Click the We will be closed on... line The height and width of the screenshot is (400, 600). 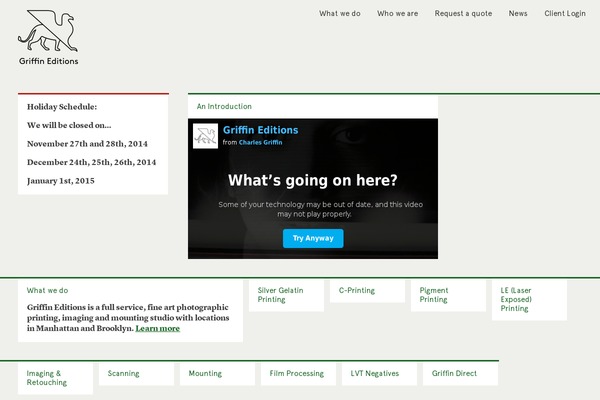coord(69,125)
